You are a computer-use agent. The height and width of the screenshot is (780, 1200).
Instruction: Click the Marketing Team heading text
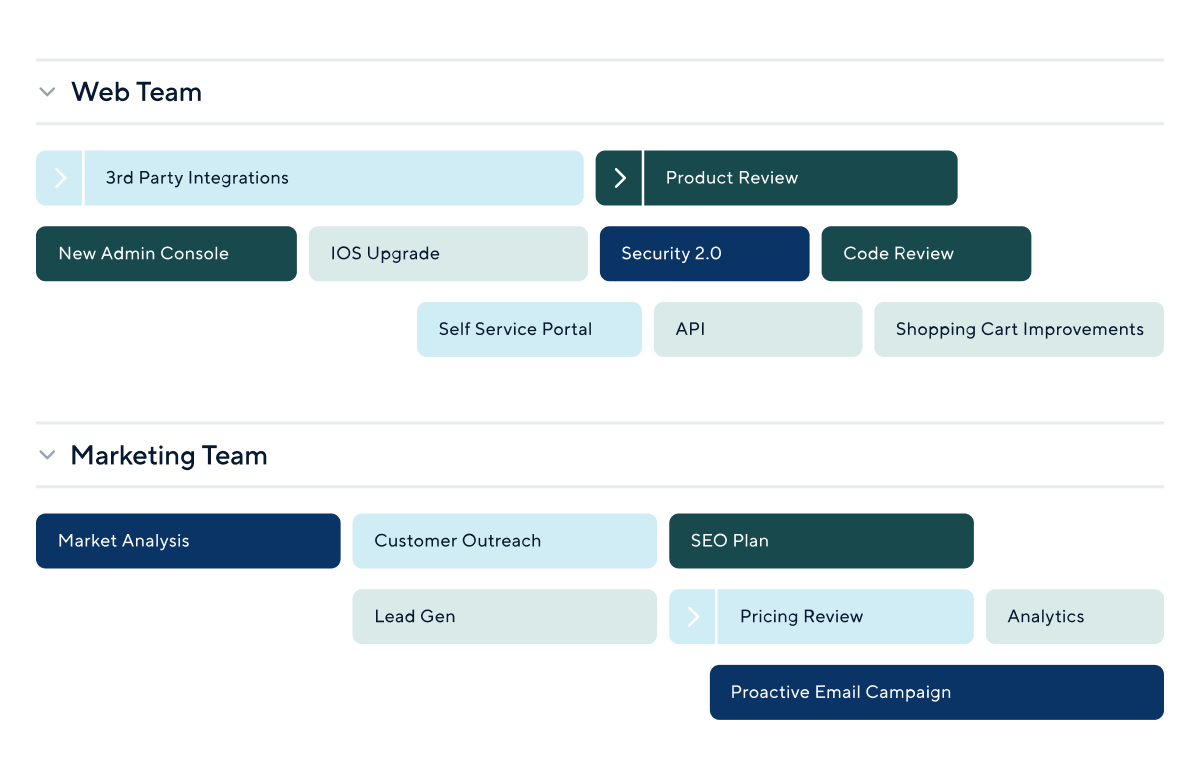[x=169, y=455]
